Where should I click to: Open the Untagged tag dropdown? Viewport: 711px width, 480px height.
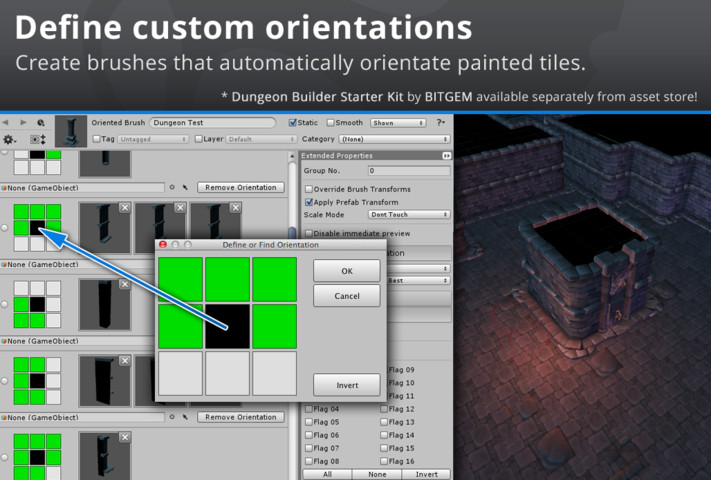click(x=153, y=139)
